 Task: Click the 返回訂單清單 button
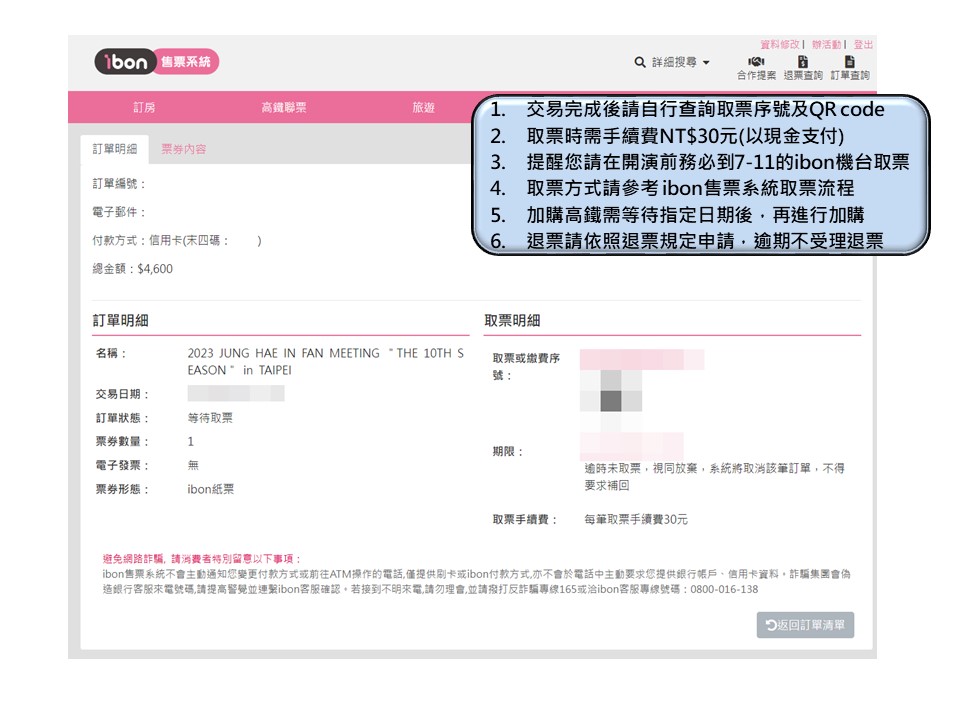point(805,625)
